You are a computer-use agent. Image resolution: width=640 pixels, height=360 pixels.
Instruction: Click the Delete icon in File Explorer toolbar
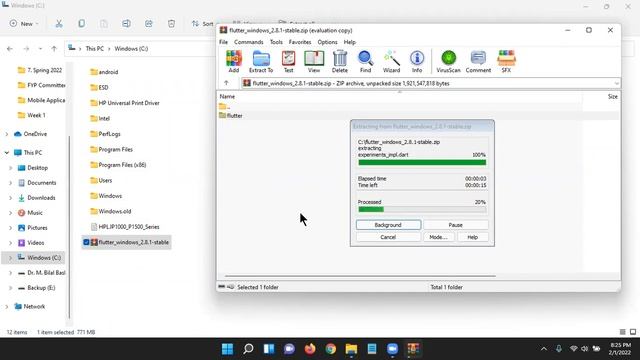[x=171, y=24]
